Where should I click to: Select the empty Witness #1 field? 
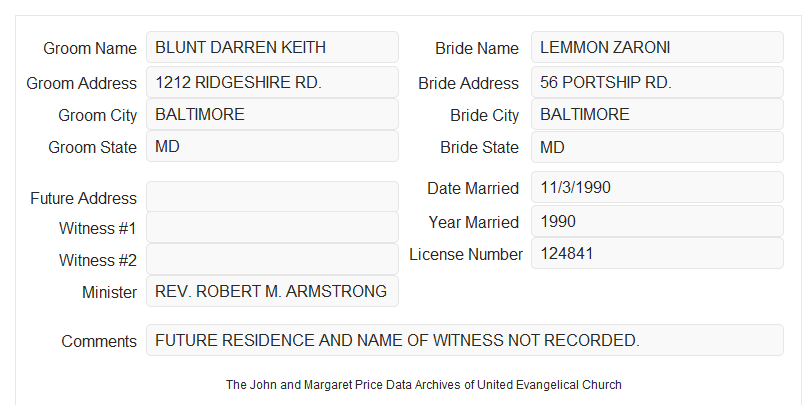coord(272,227)
